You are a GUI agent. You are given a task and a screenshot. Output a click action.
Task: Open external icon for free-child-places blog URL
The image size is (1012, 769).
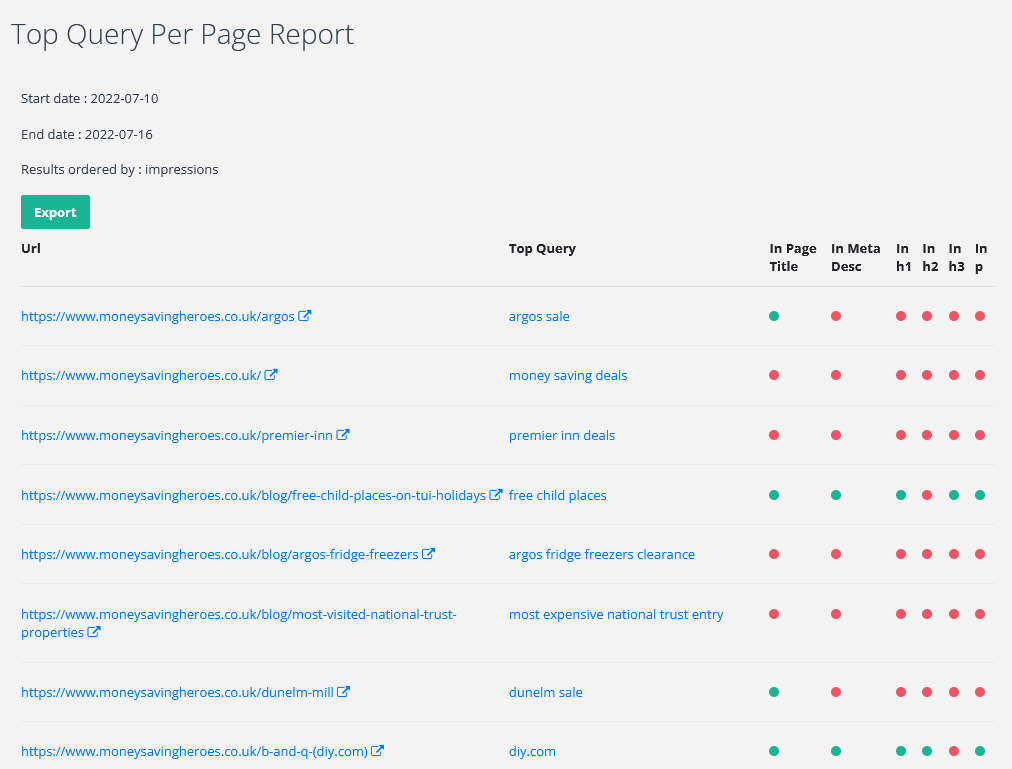pos(495,495)
